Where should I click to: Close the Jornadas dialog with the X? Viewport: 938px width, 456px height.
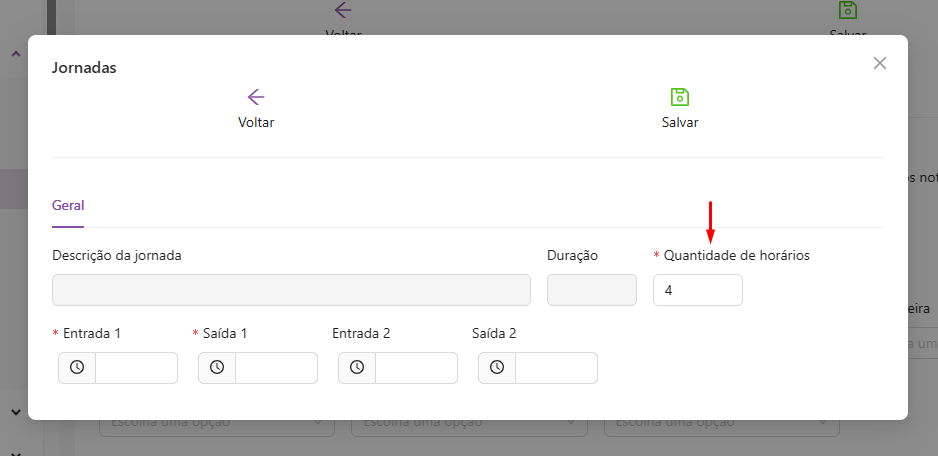tap(880, 63)
